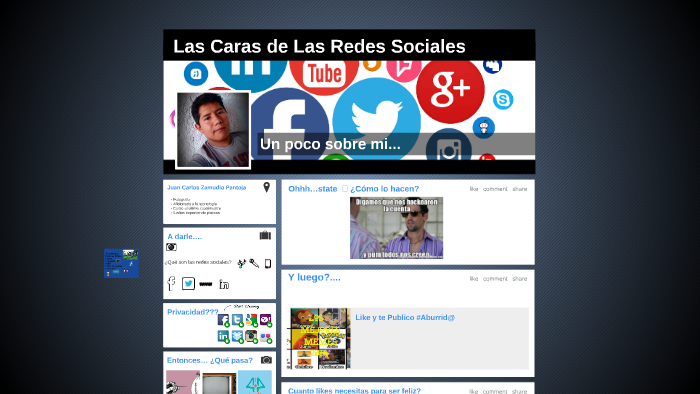This screenshot has height=394, width=700.
Task: Click the Skype logo in the banner
Action: pos(503,99)
